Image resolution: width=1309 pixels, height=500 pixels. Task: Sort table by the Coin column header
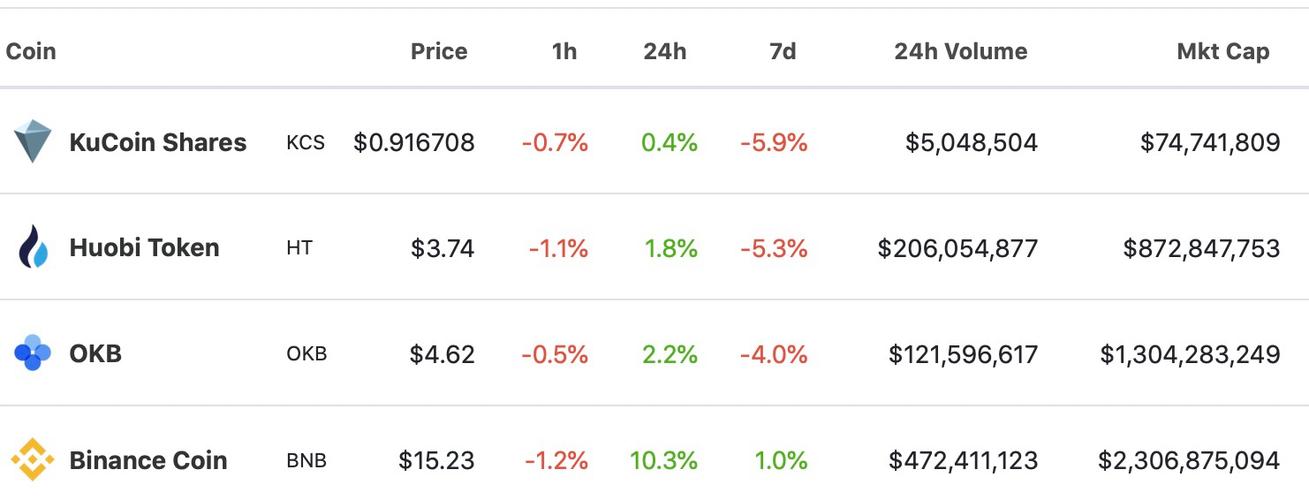[31, 51]
